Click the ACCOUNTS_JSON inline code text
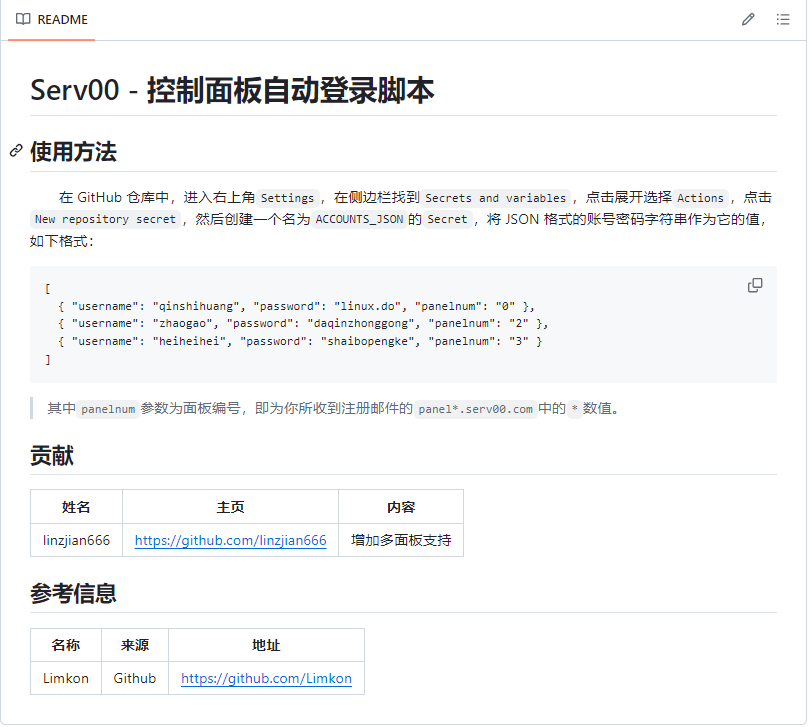This screenshot has height=727, width=810. (360, 220)
